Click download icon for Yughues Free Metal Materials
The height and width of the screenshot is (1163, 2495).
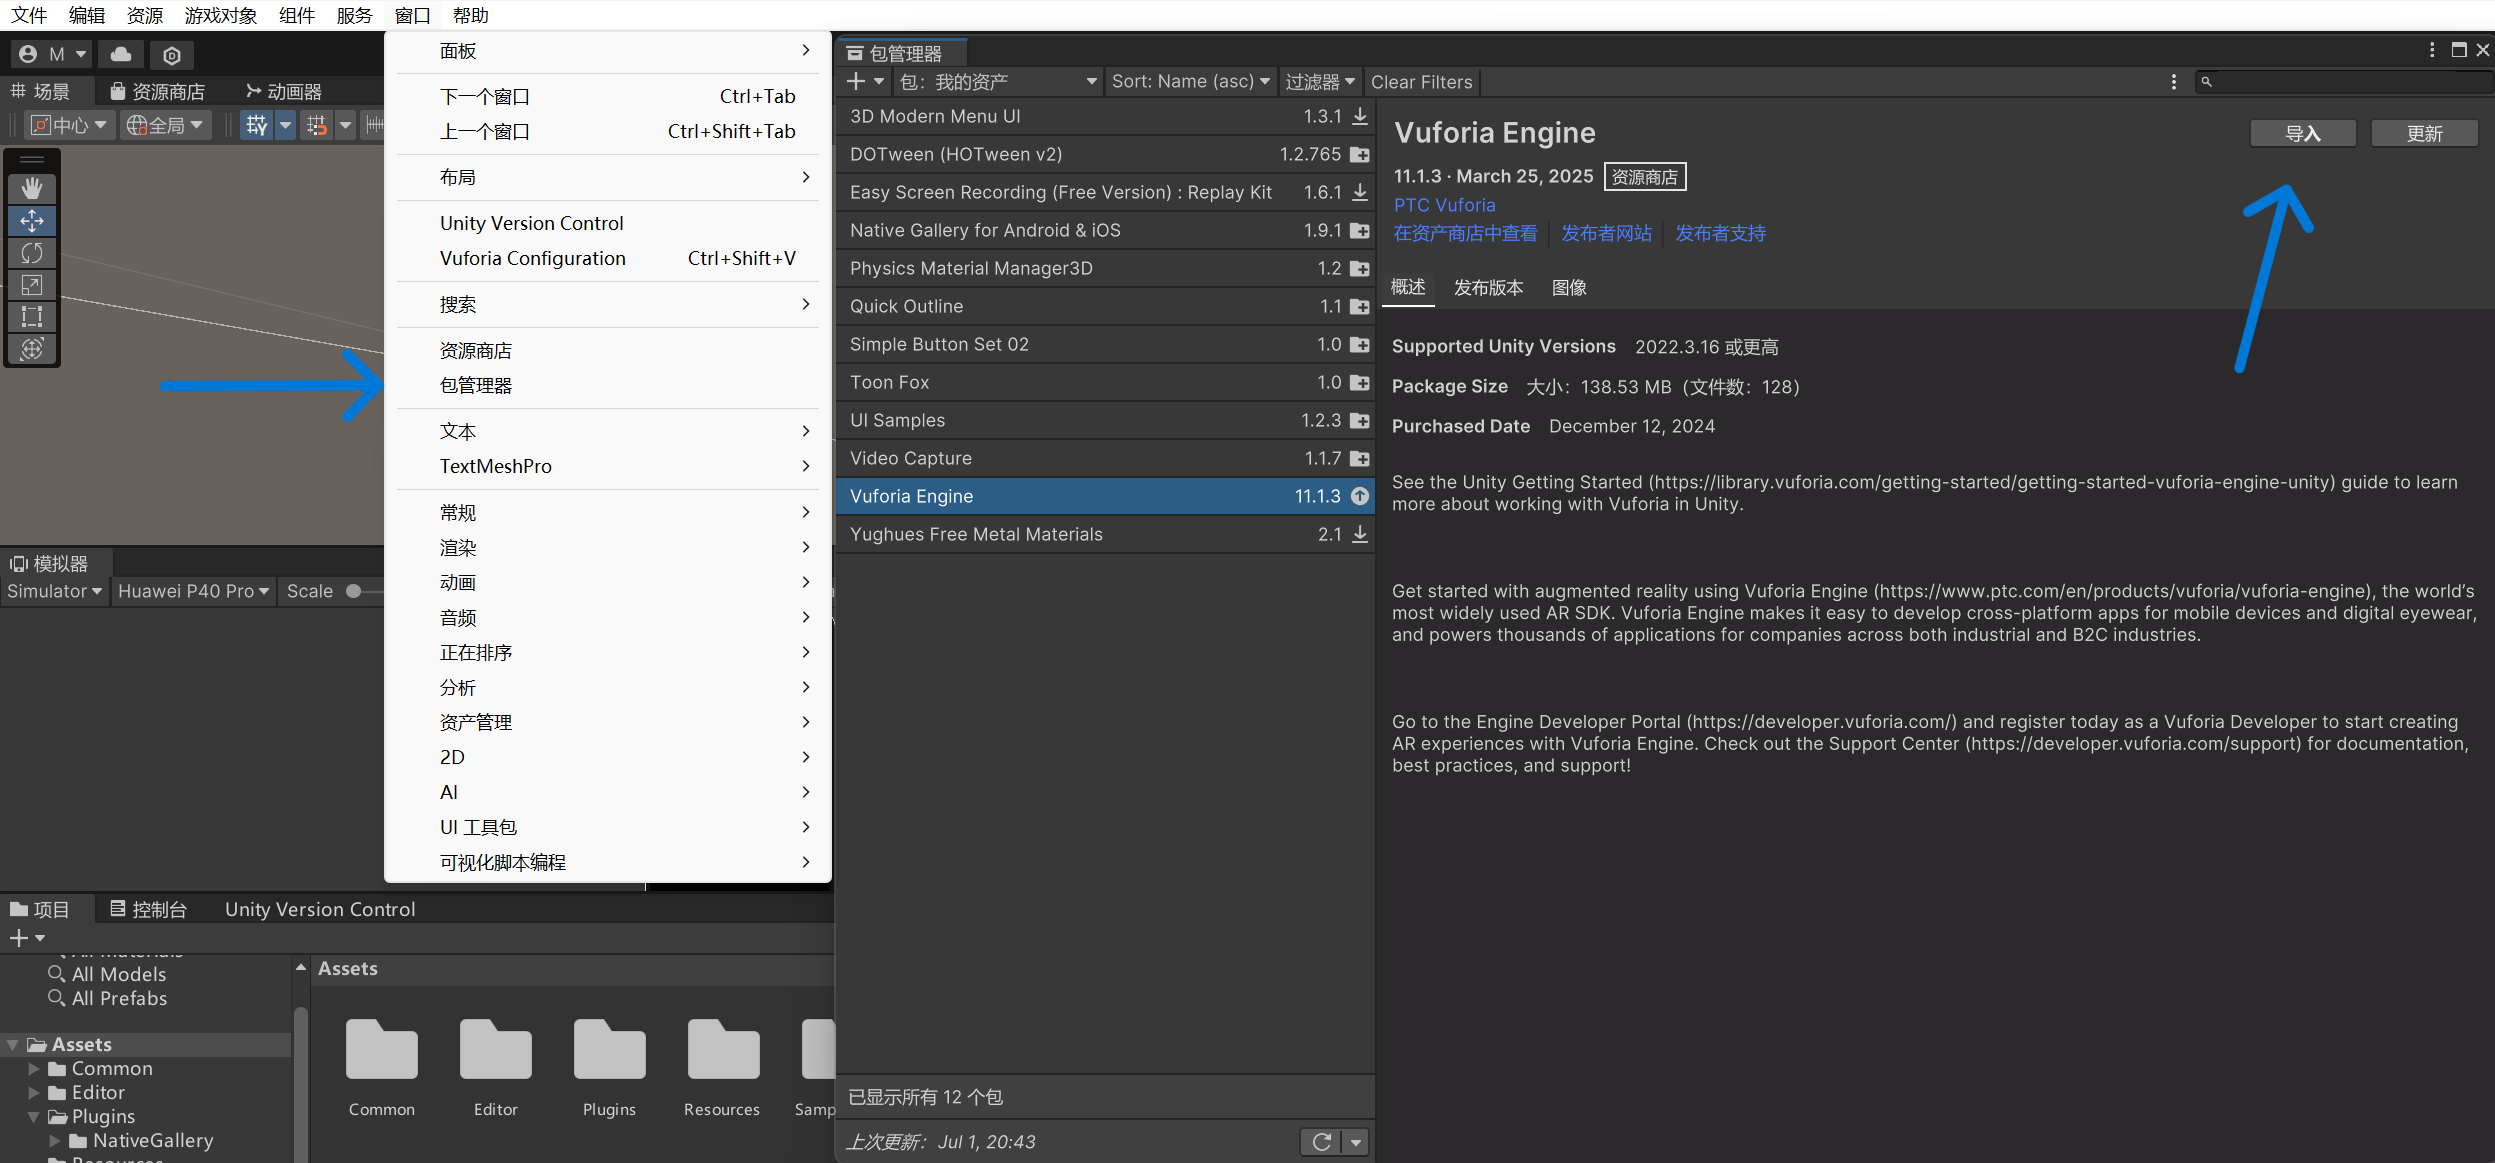click(x=1360, y=535)
